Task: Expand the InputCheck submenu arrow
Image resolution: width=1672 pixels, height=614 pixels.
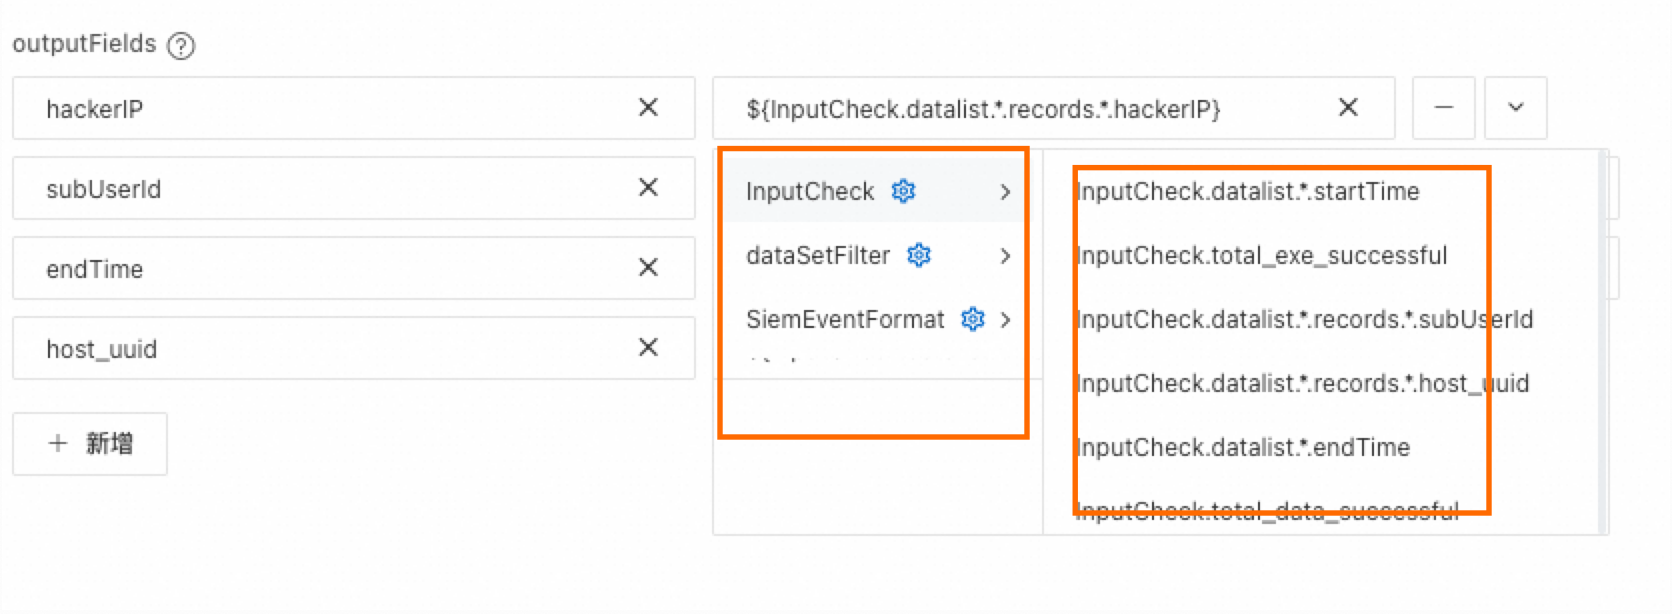Action: (1005, 192)
